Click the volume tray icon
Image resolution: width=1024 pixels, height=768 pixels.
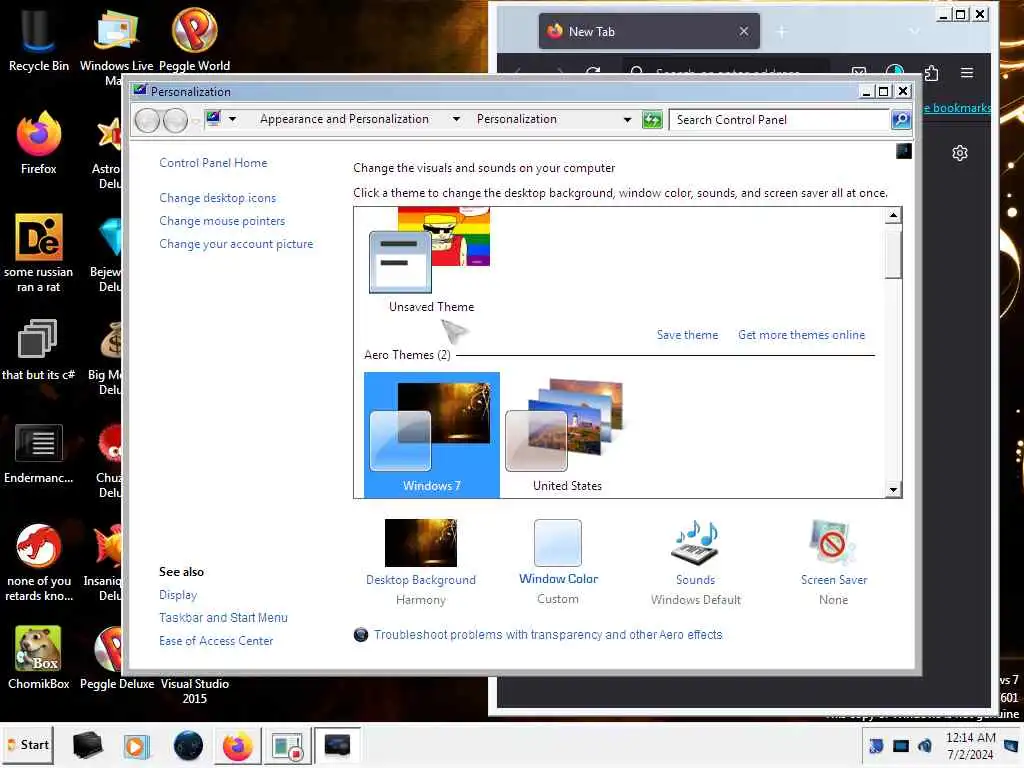pyautogui.click(x=925, y=745)
